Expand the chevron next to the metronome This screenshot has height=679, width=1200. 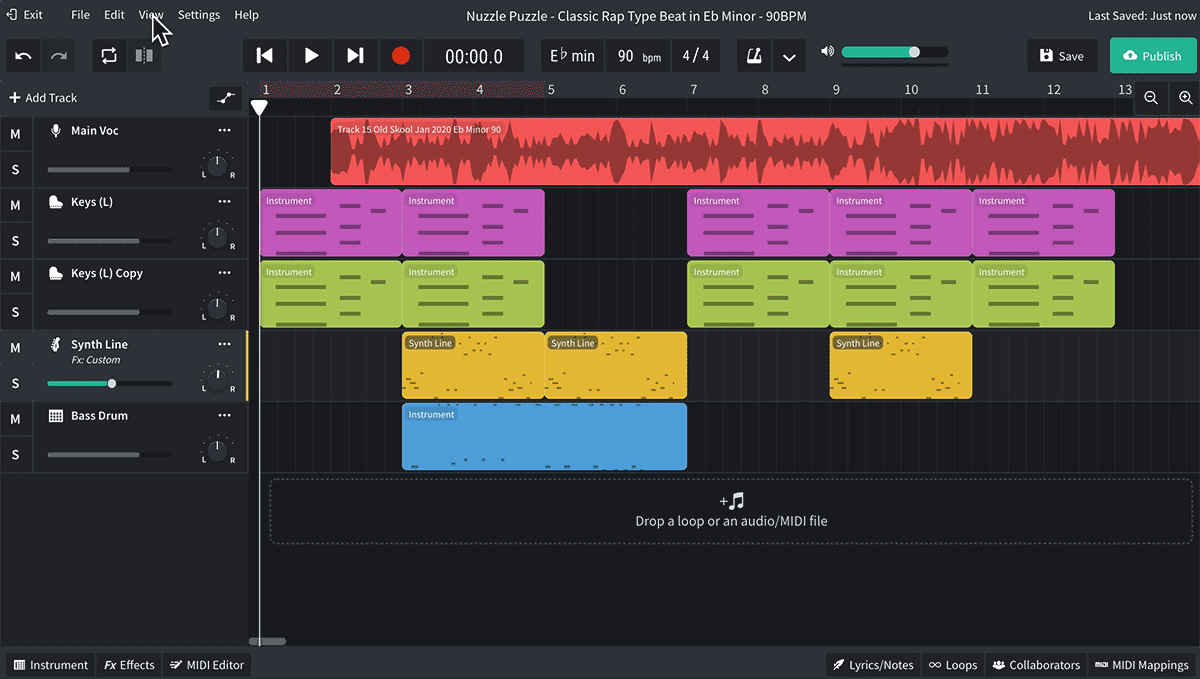(x=789, y=55)
